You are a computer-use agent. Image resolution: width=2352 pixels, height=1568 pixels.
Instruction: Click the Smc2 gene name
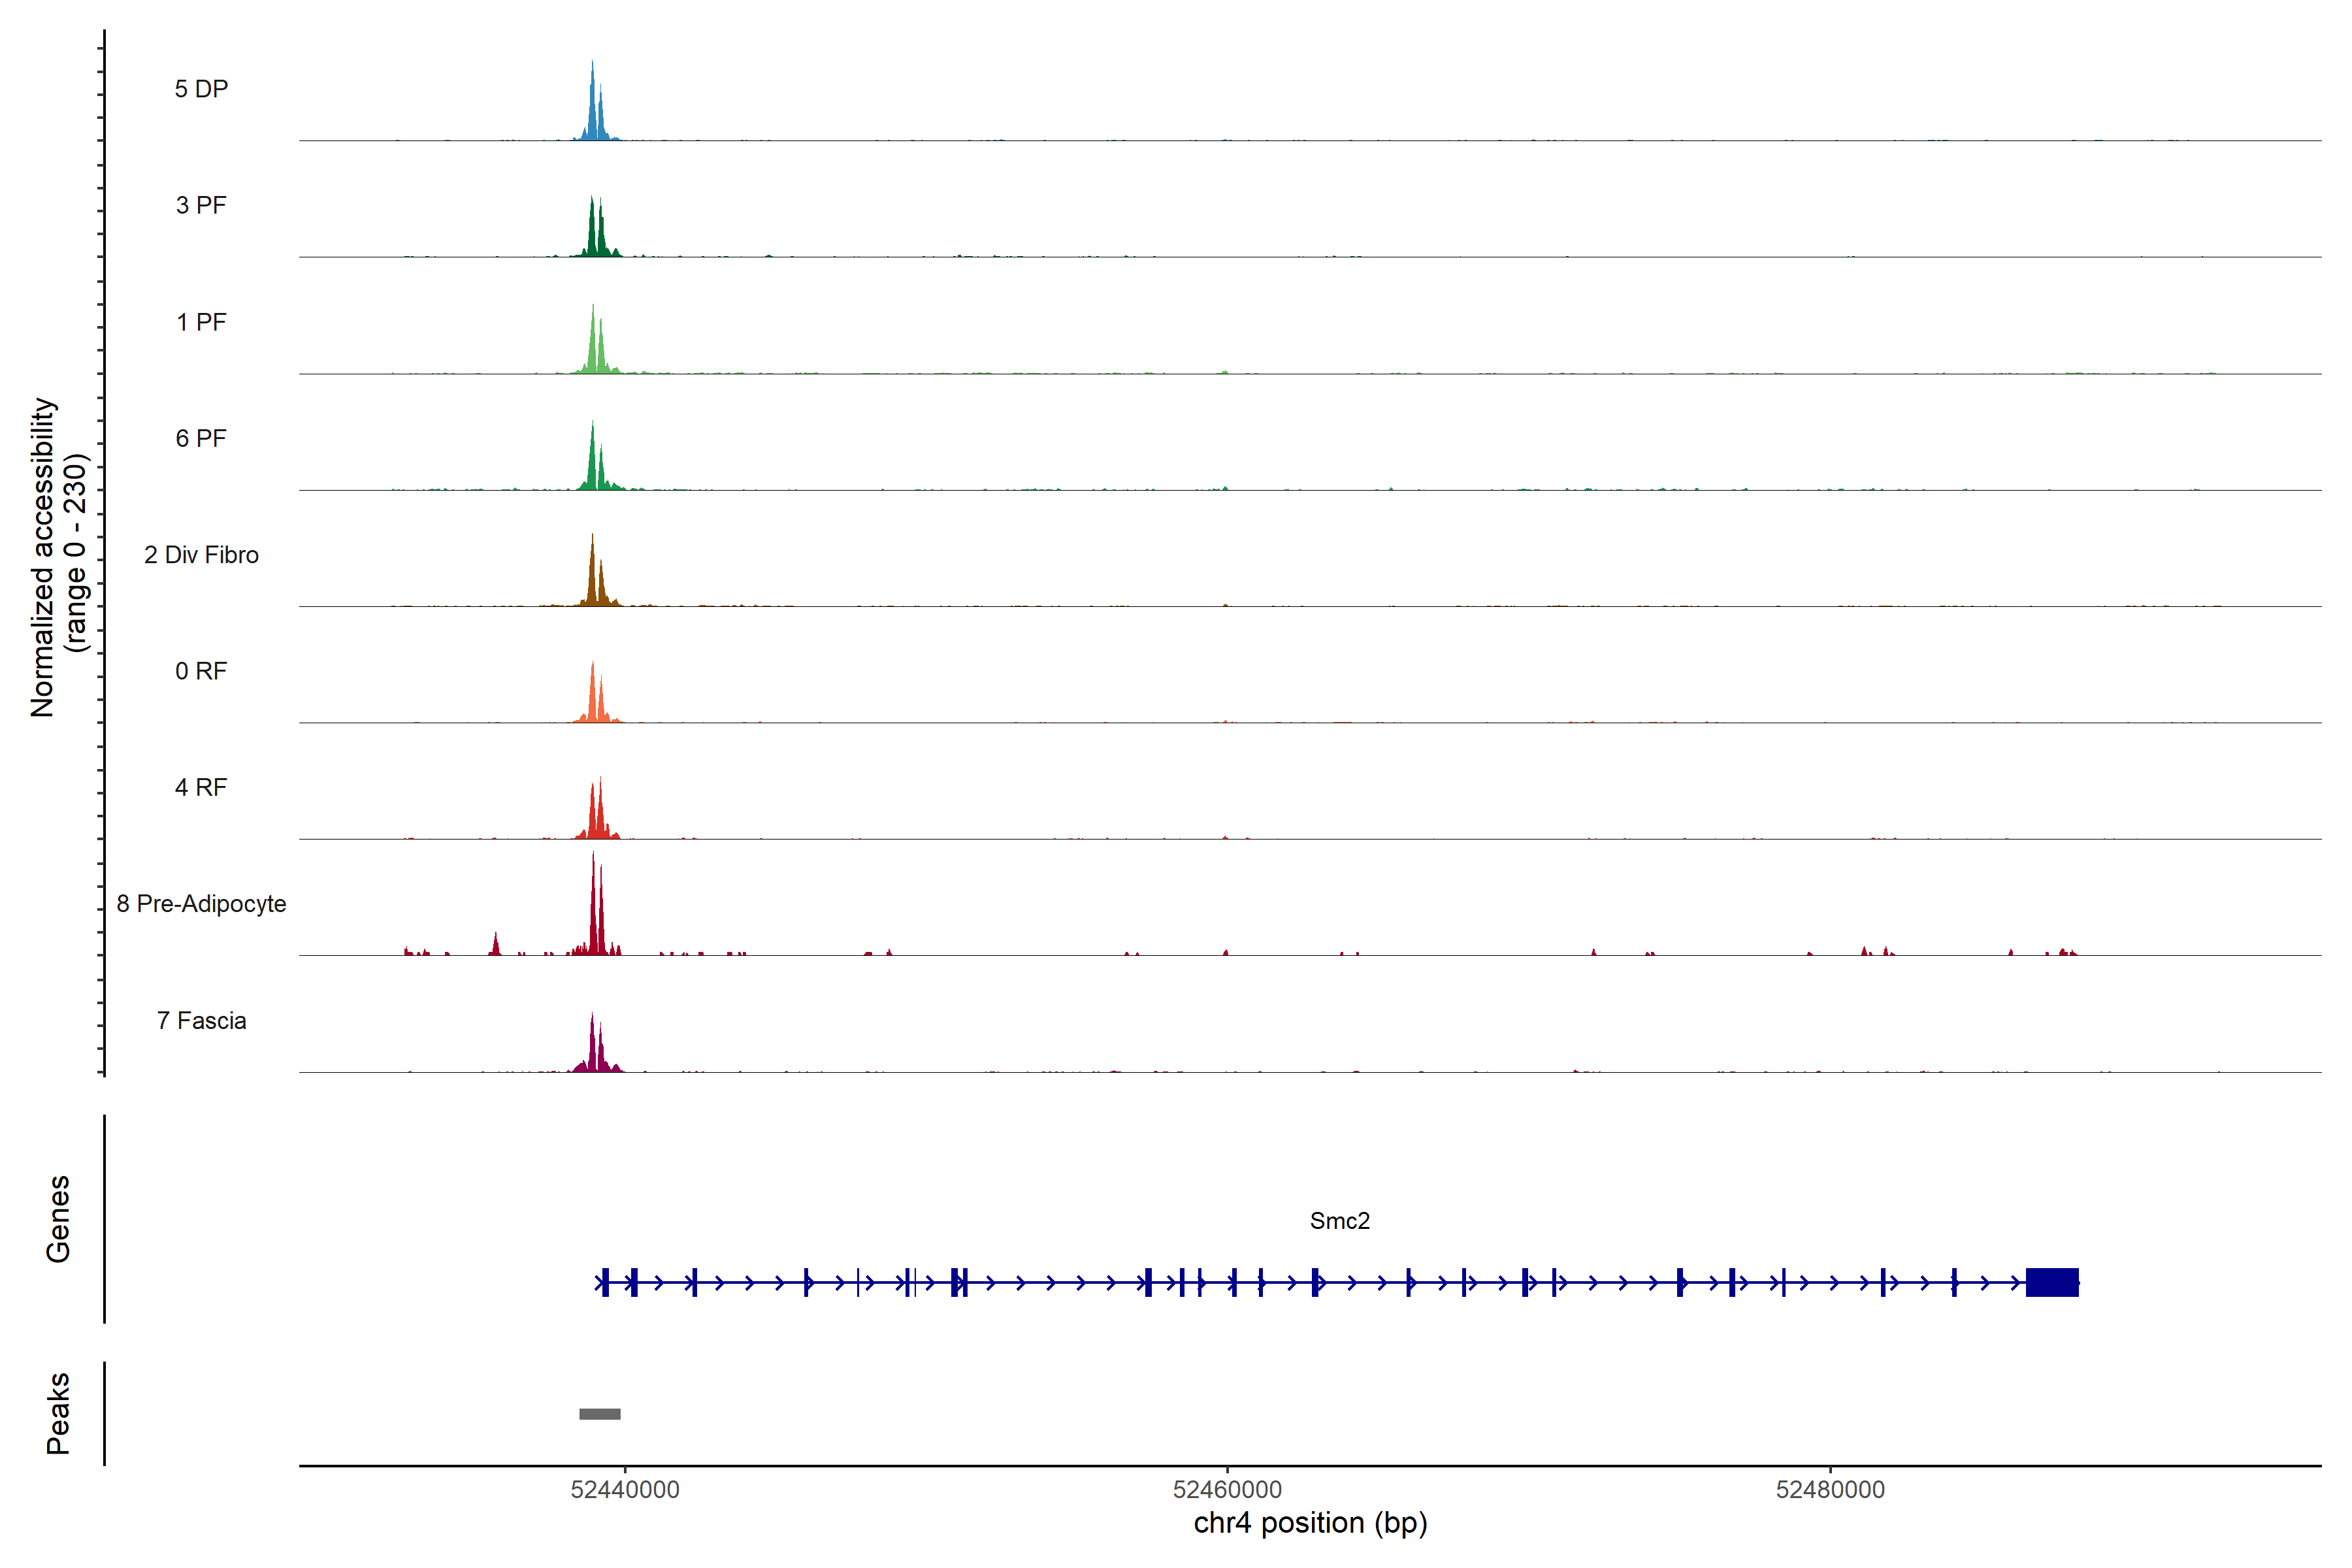coord(1339,1221)
